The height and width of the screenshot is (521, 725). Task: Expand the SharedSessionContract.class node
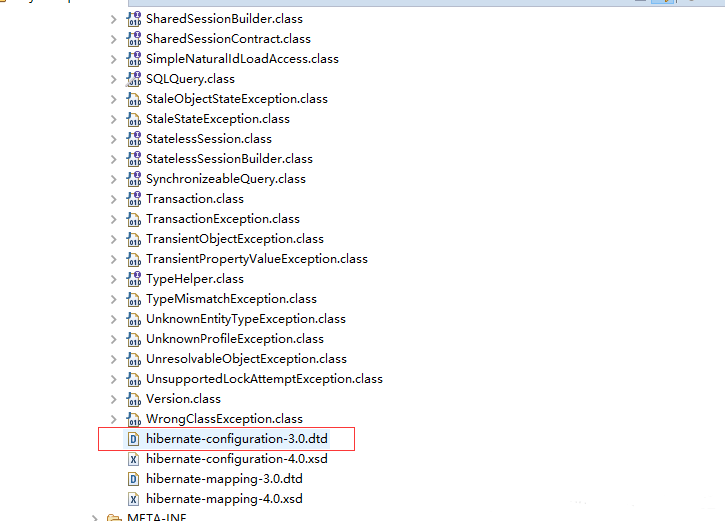[113, 39]
